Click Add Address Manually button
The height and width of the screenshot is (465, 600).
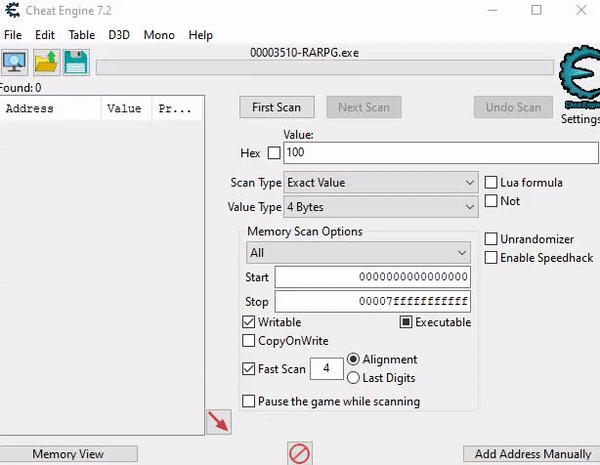click(x=533, y=454)
